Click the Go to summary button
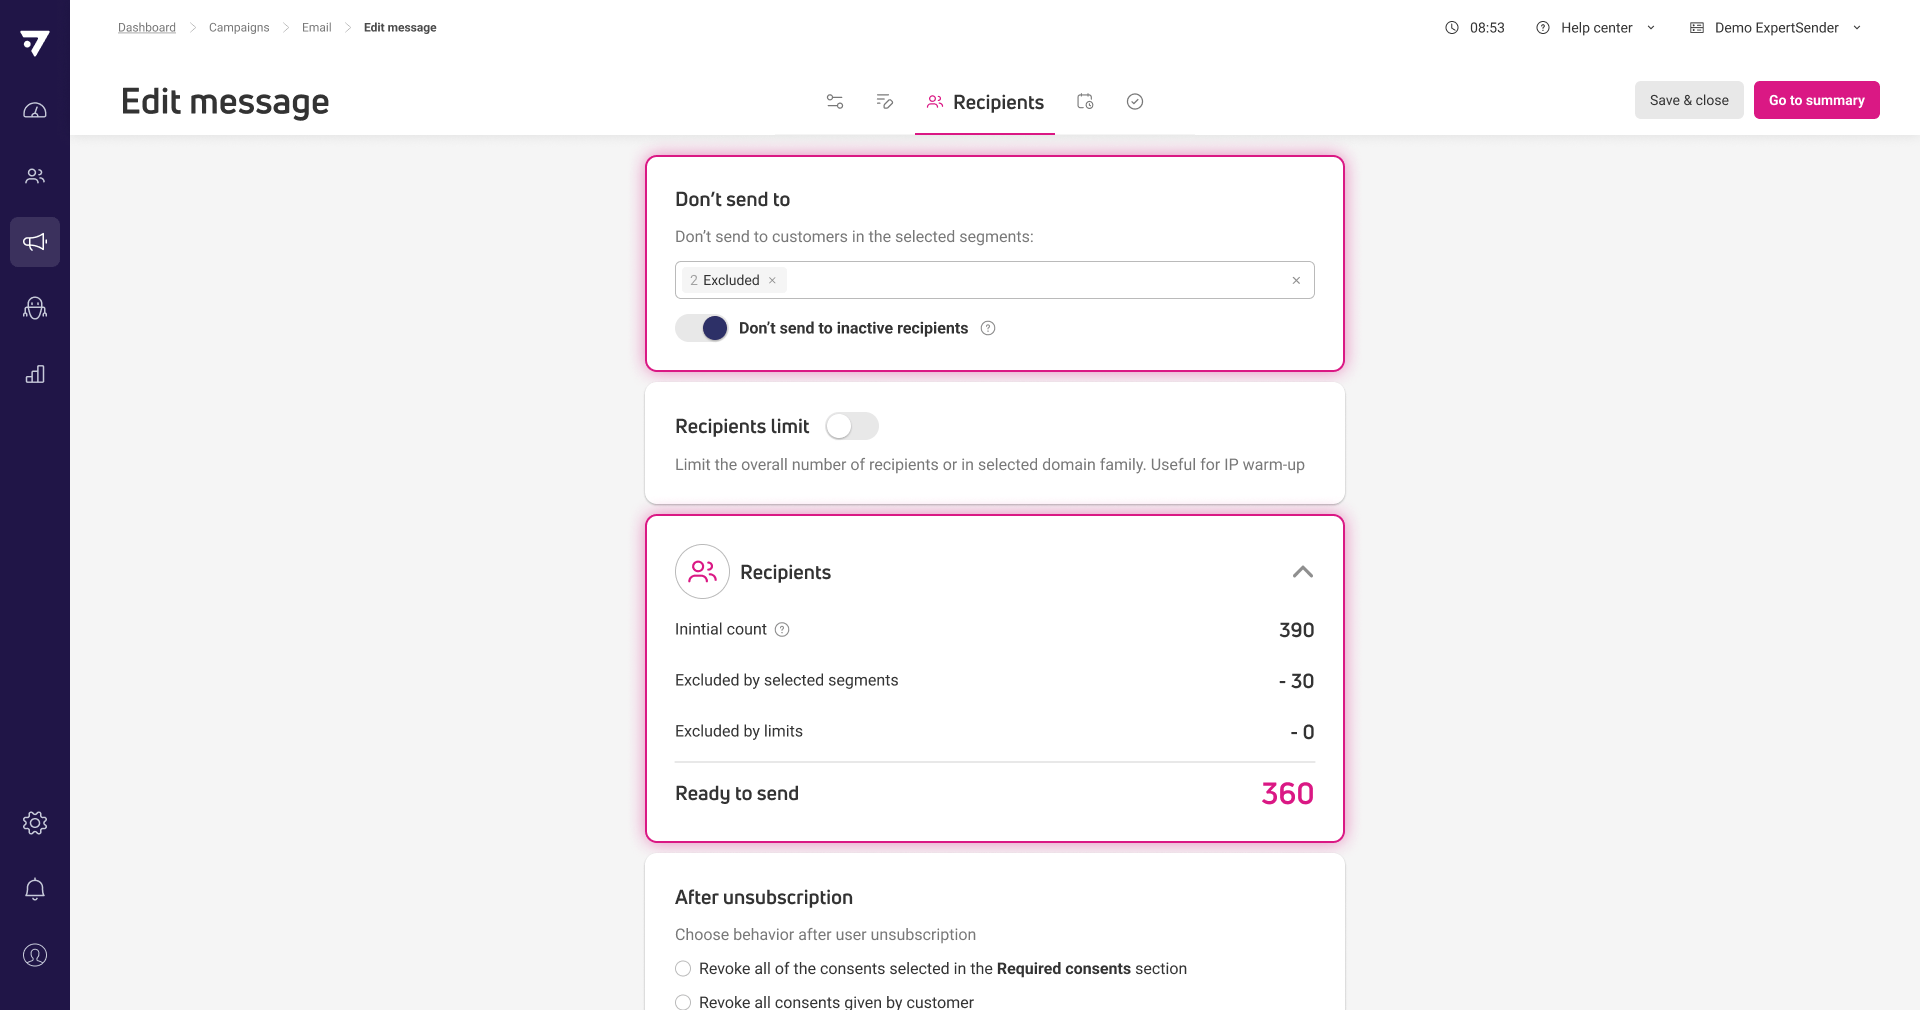The width and height of the screenshot is (1920, 1010). pos(1816,100)
